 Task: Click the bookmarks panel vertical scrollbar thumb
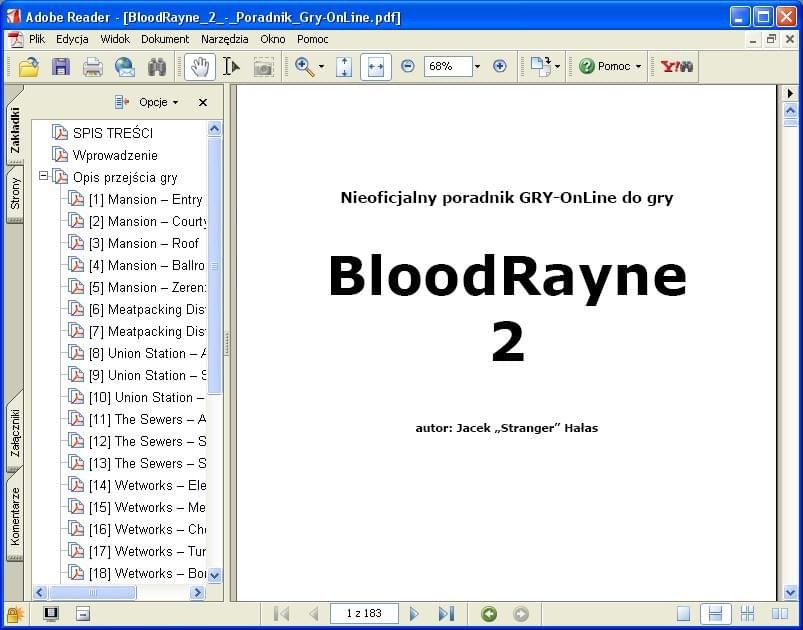point(215,266)
